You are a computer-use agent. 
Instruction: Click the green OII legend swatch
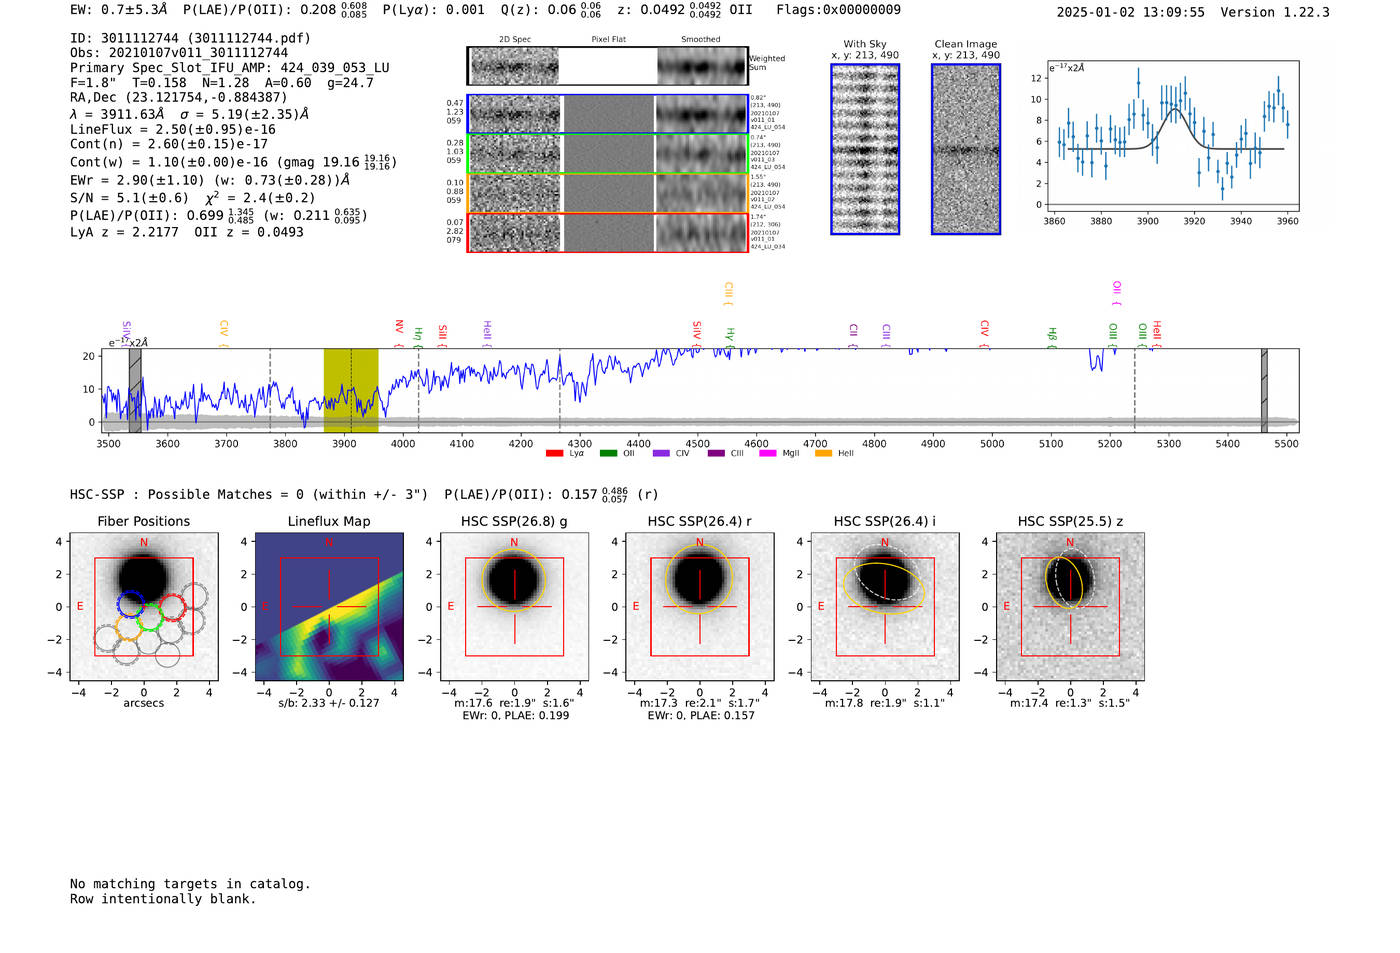pos(608,453)
